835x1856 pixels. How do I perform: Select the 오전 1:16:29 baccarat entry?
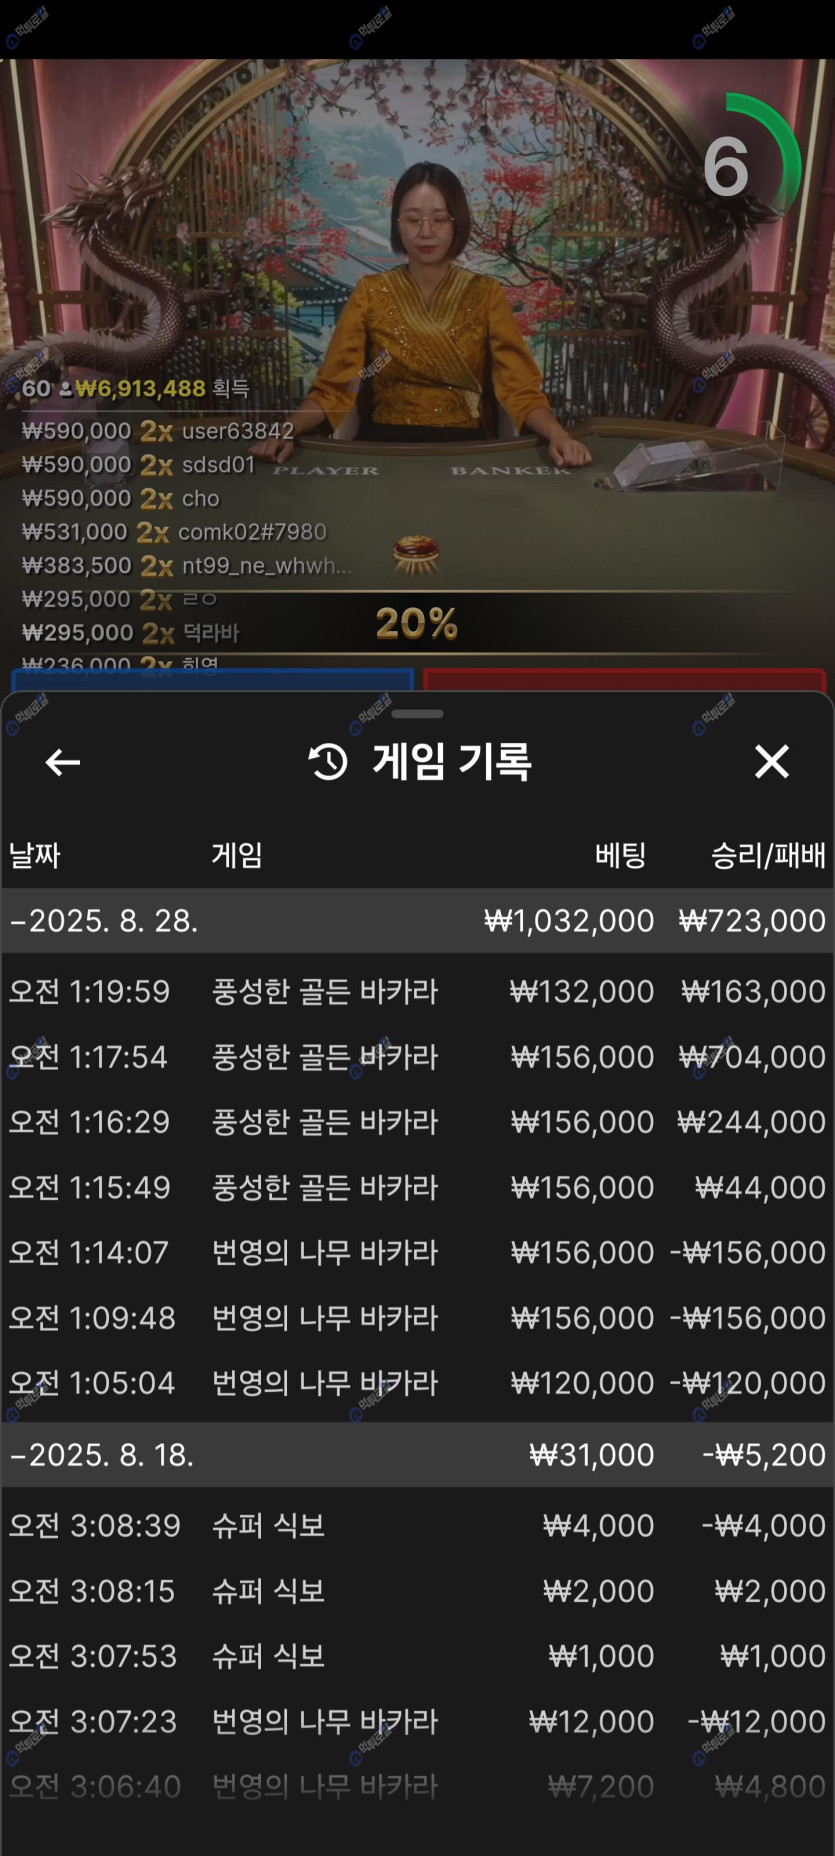(x=418, y=1122)
